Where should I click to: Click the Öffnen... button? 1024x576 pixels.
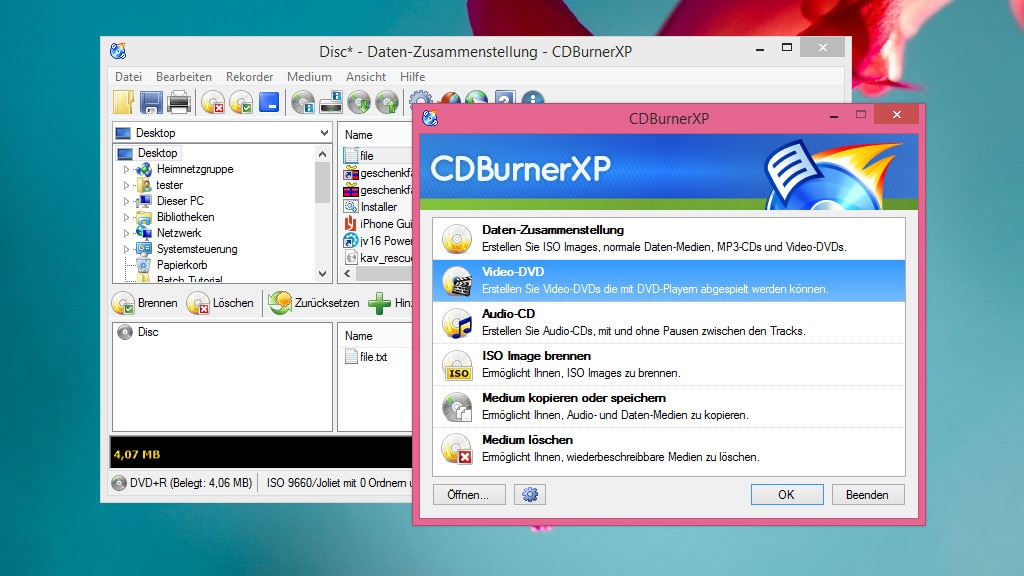(469, 494)
